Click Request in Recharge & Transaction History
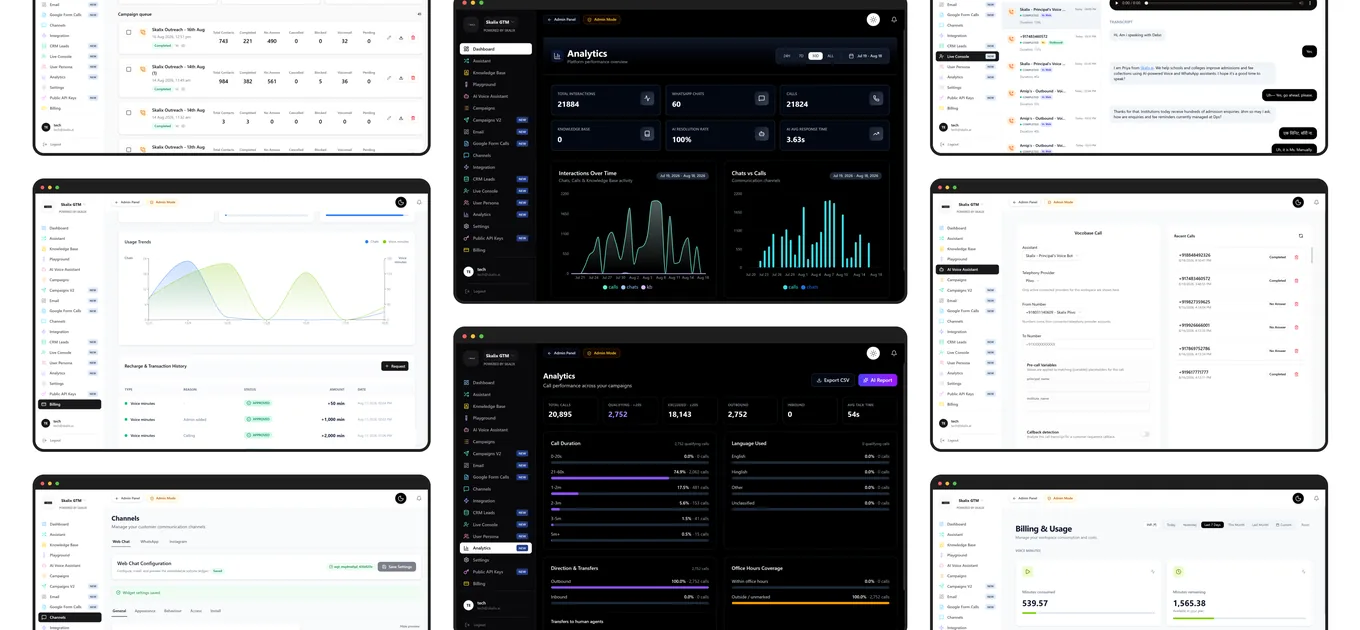1360x630 pixels. pyautogui.click(x=395, y=366)
